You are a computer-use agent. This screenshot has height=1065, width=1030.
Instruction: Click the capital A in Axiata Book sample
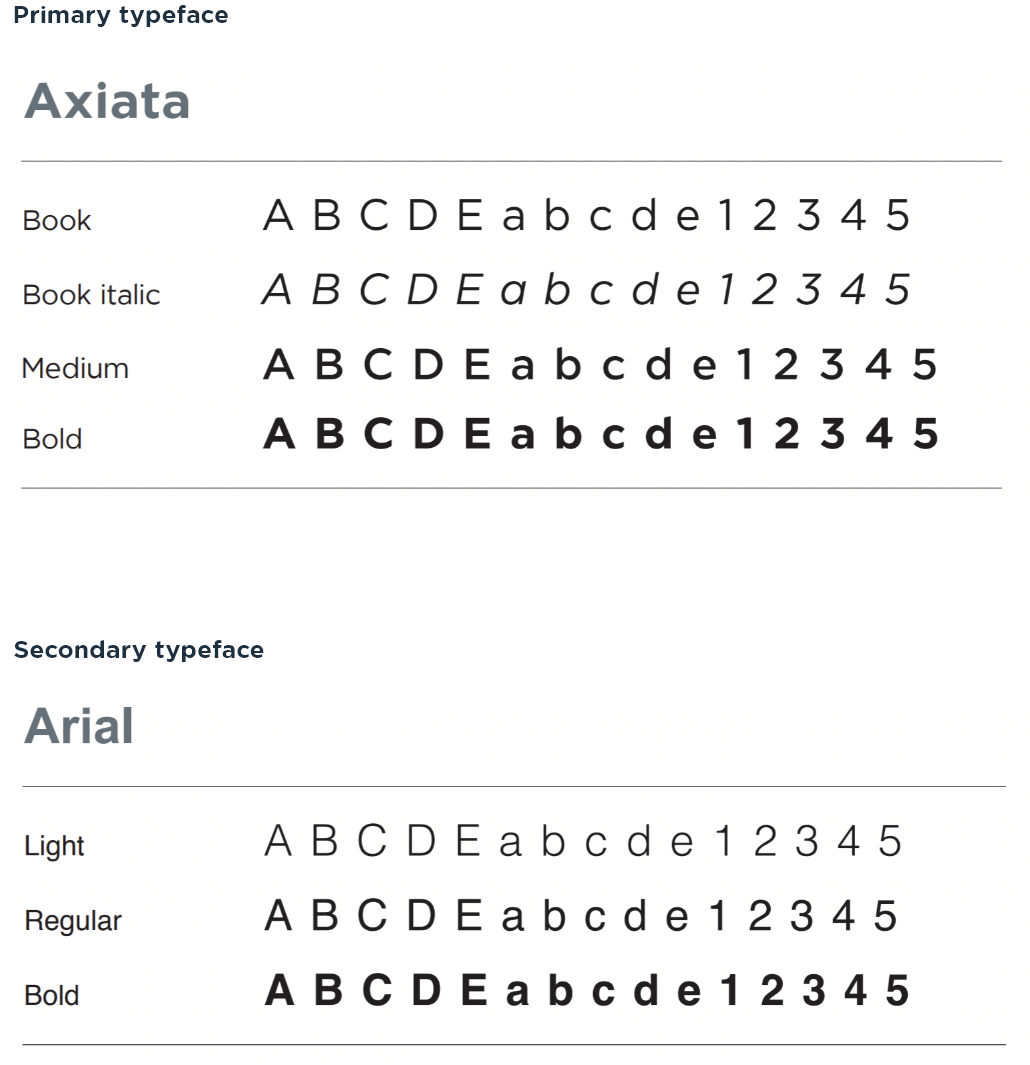pyautogui.click(x=278, y=216)
